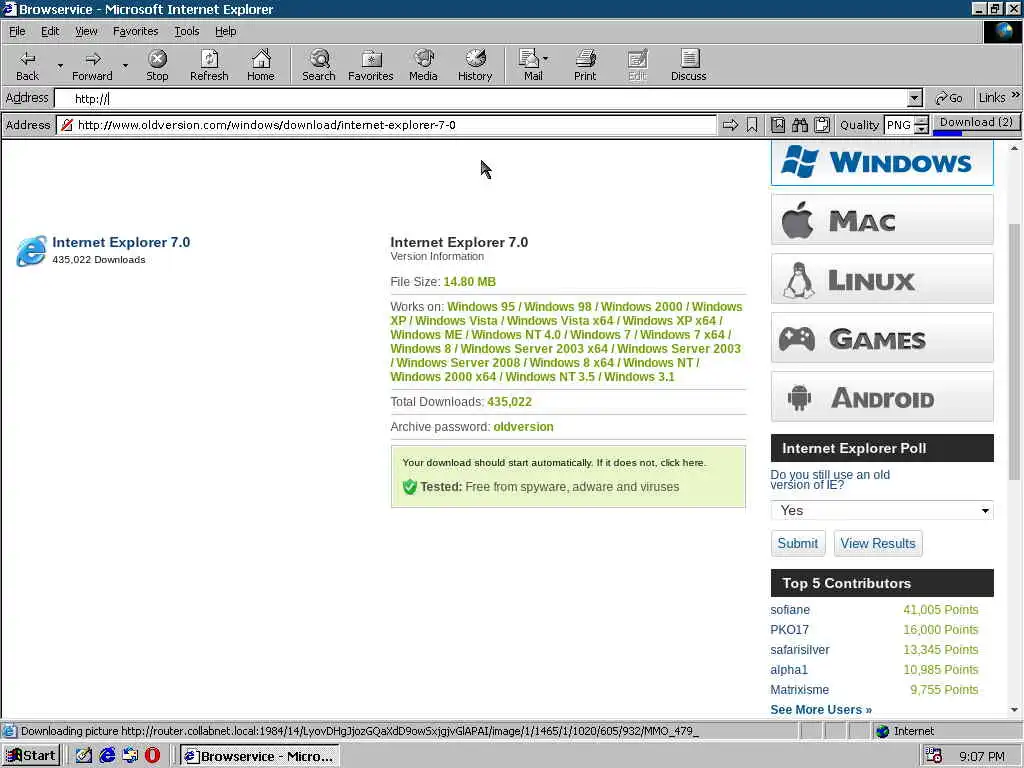Image resolution: width=1024 pixels, height=768 pixels.
Task: Open the Search toolbar button
Action: [x=319, y=65]
